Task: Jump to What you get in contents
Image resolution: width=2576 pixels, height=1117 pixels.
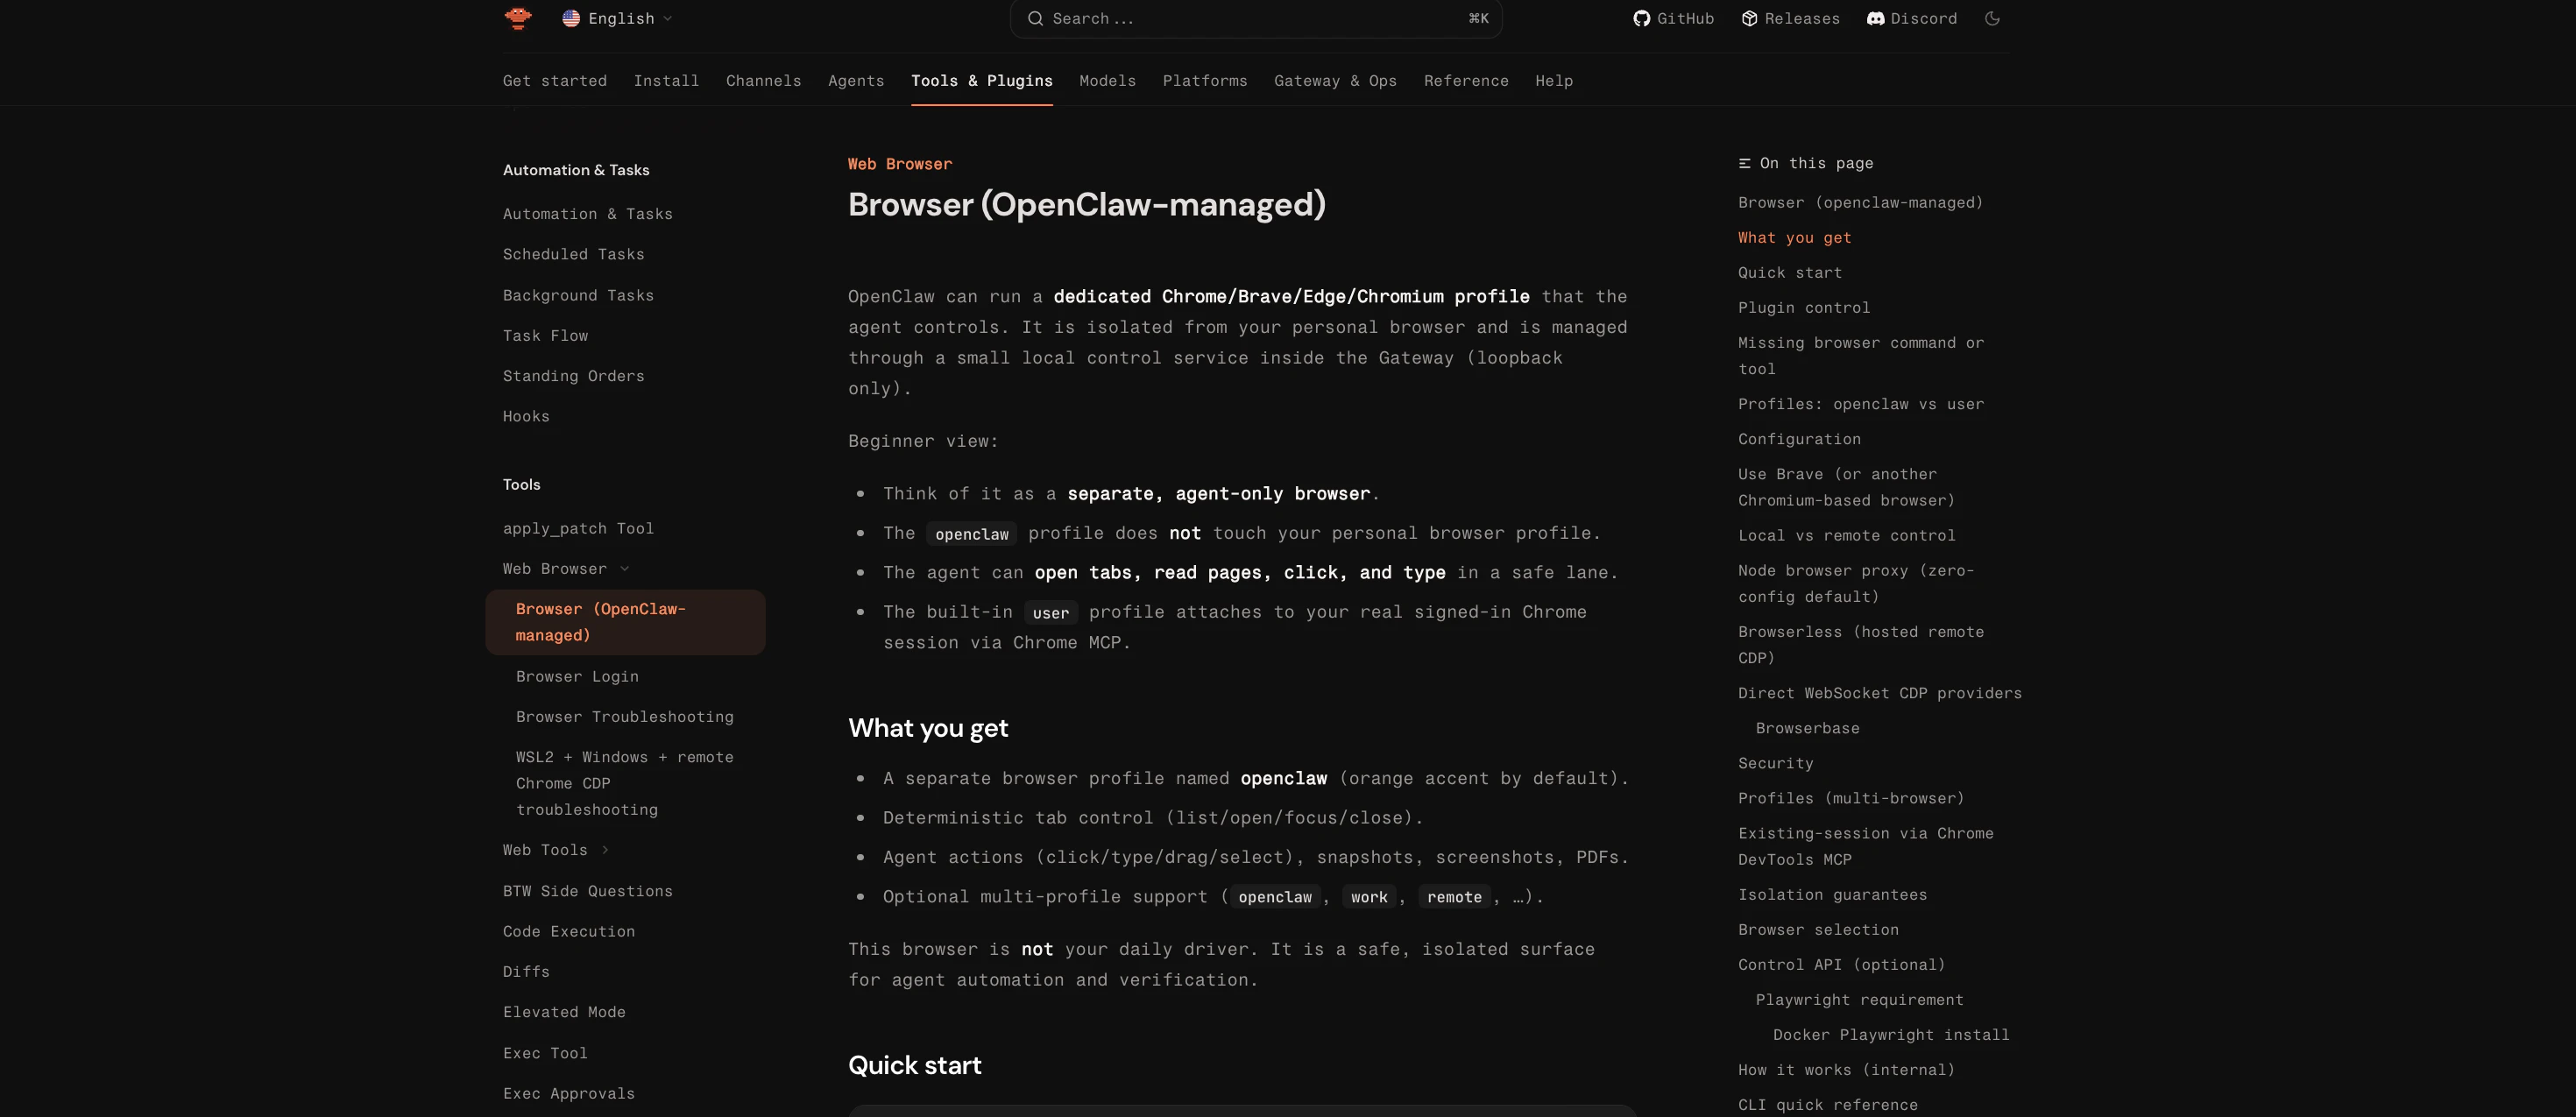Action: (x=1794, y=238)
